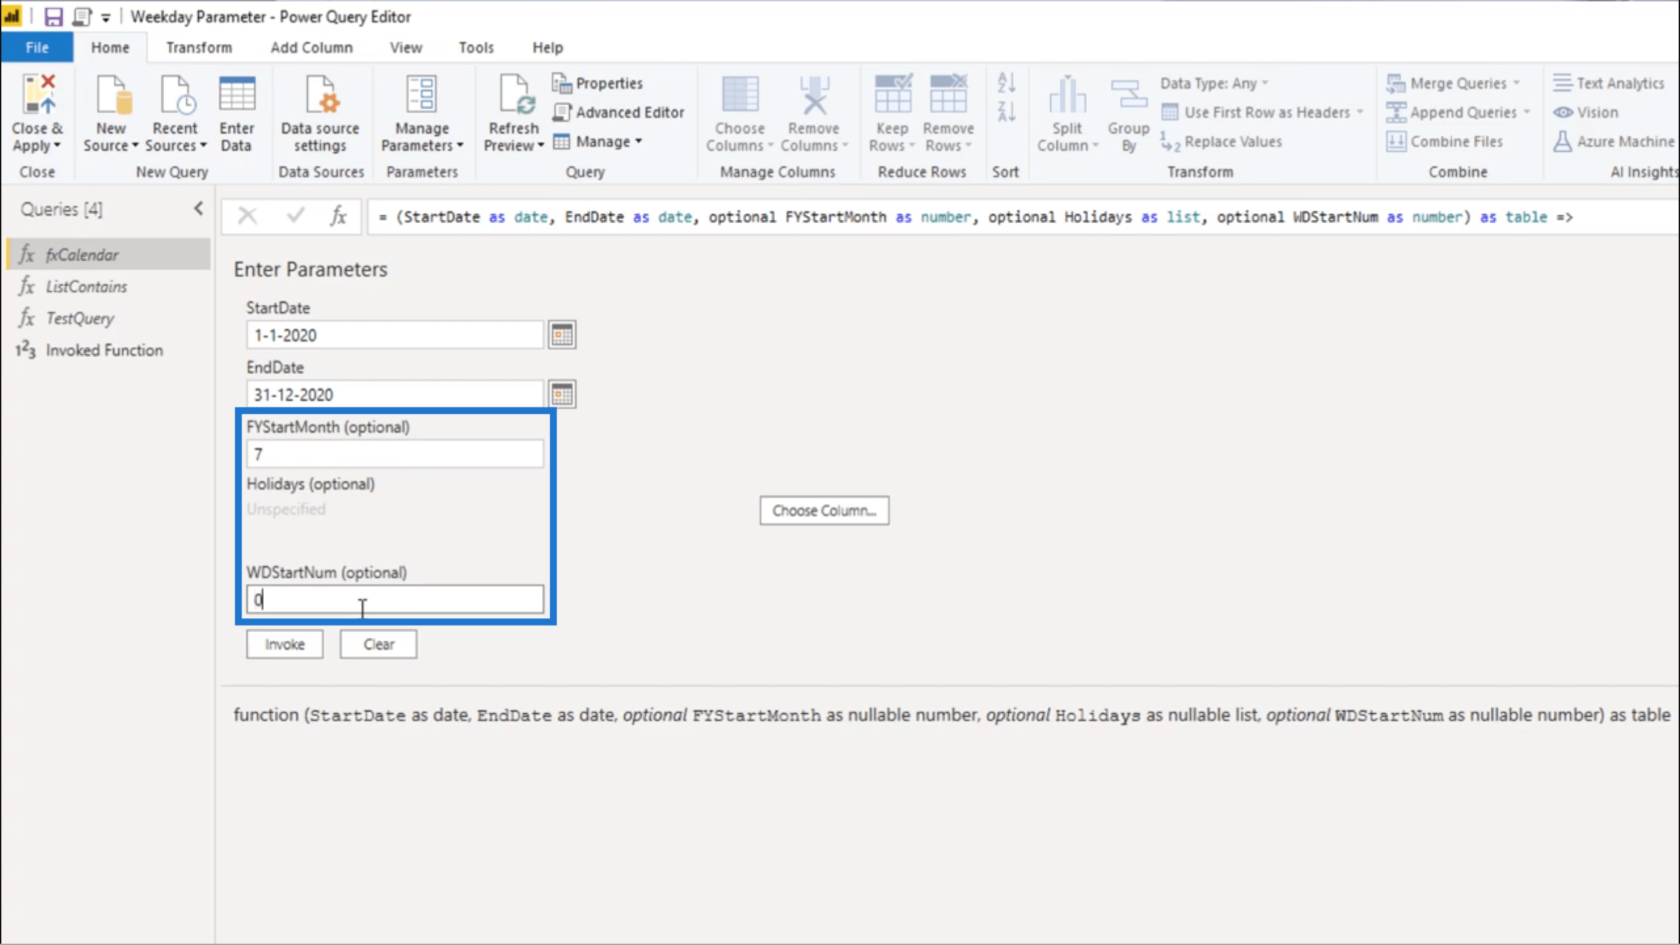Click the Split Column icon
Viewport: 1680px width, 945px height.
[1067, 95]
